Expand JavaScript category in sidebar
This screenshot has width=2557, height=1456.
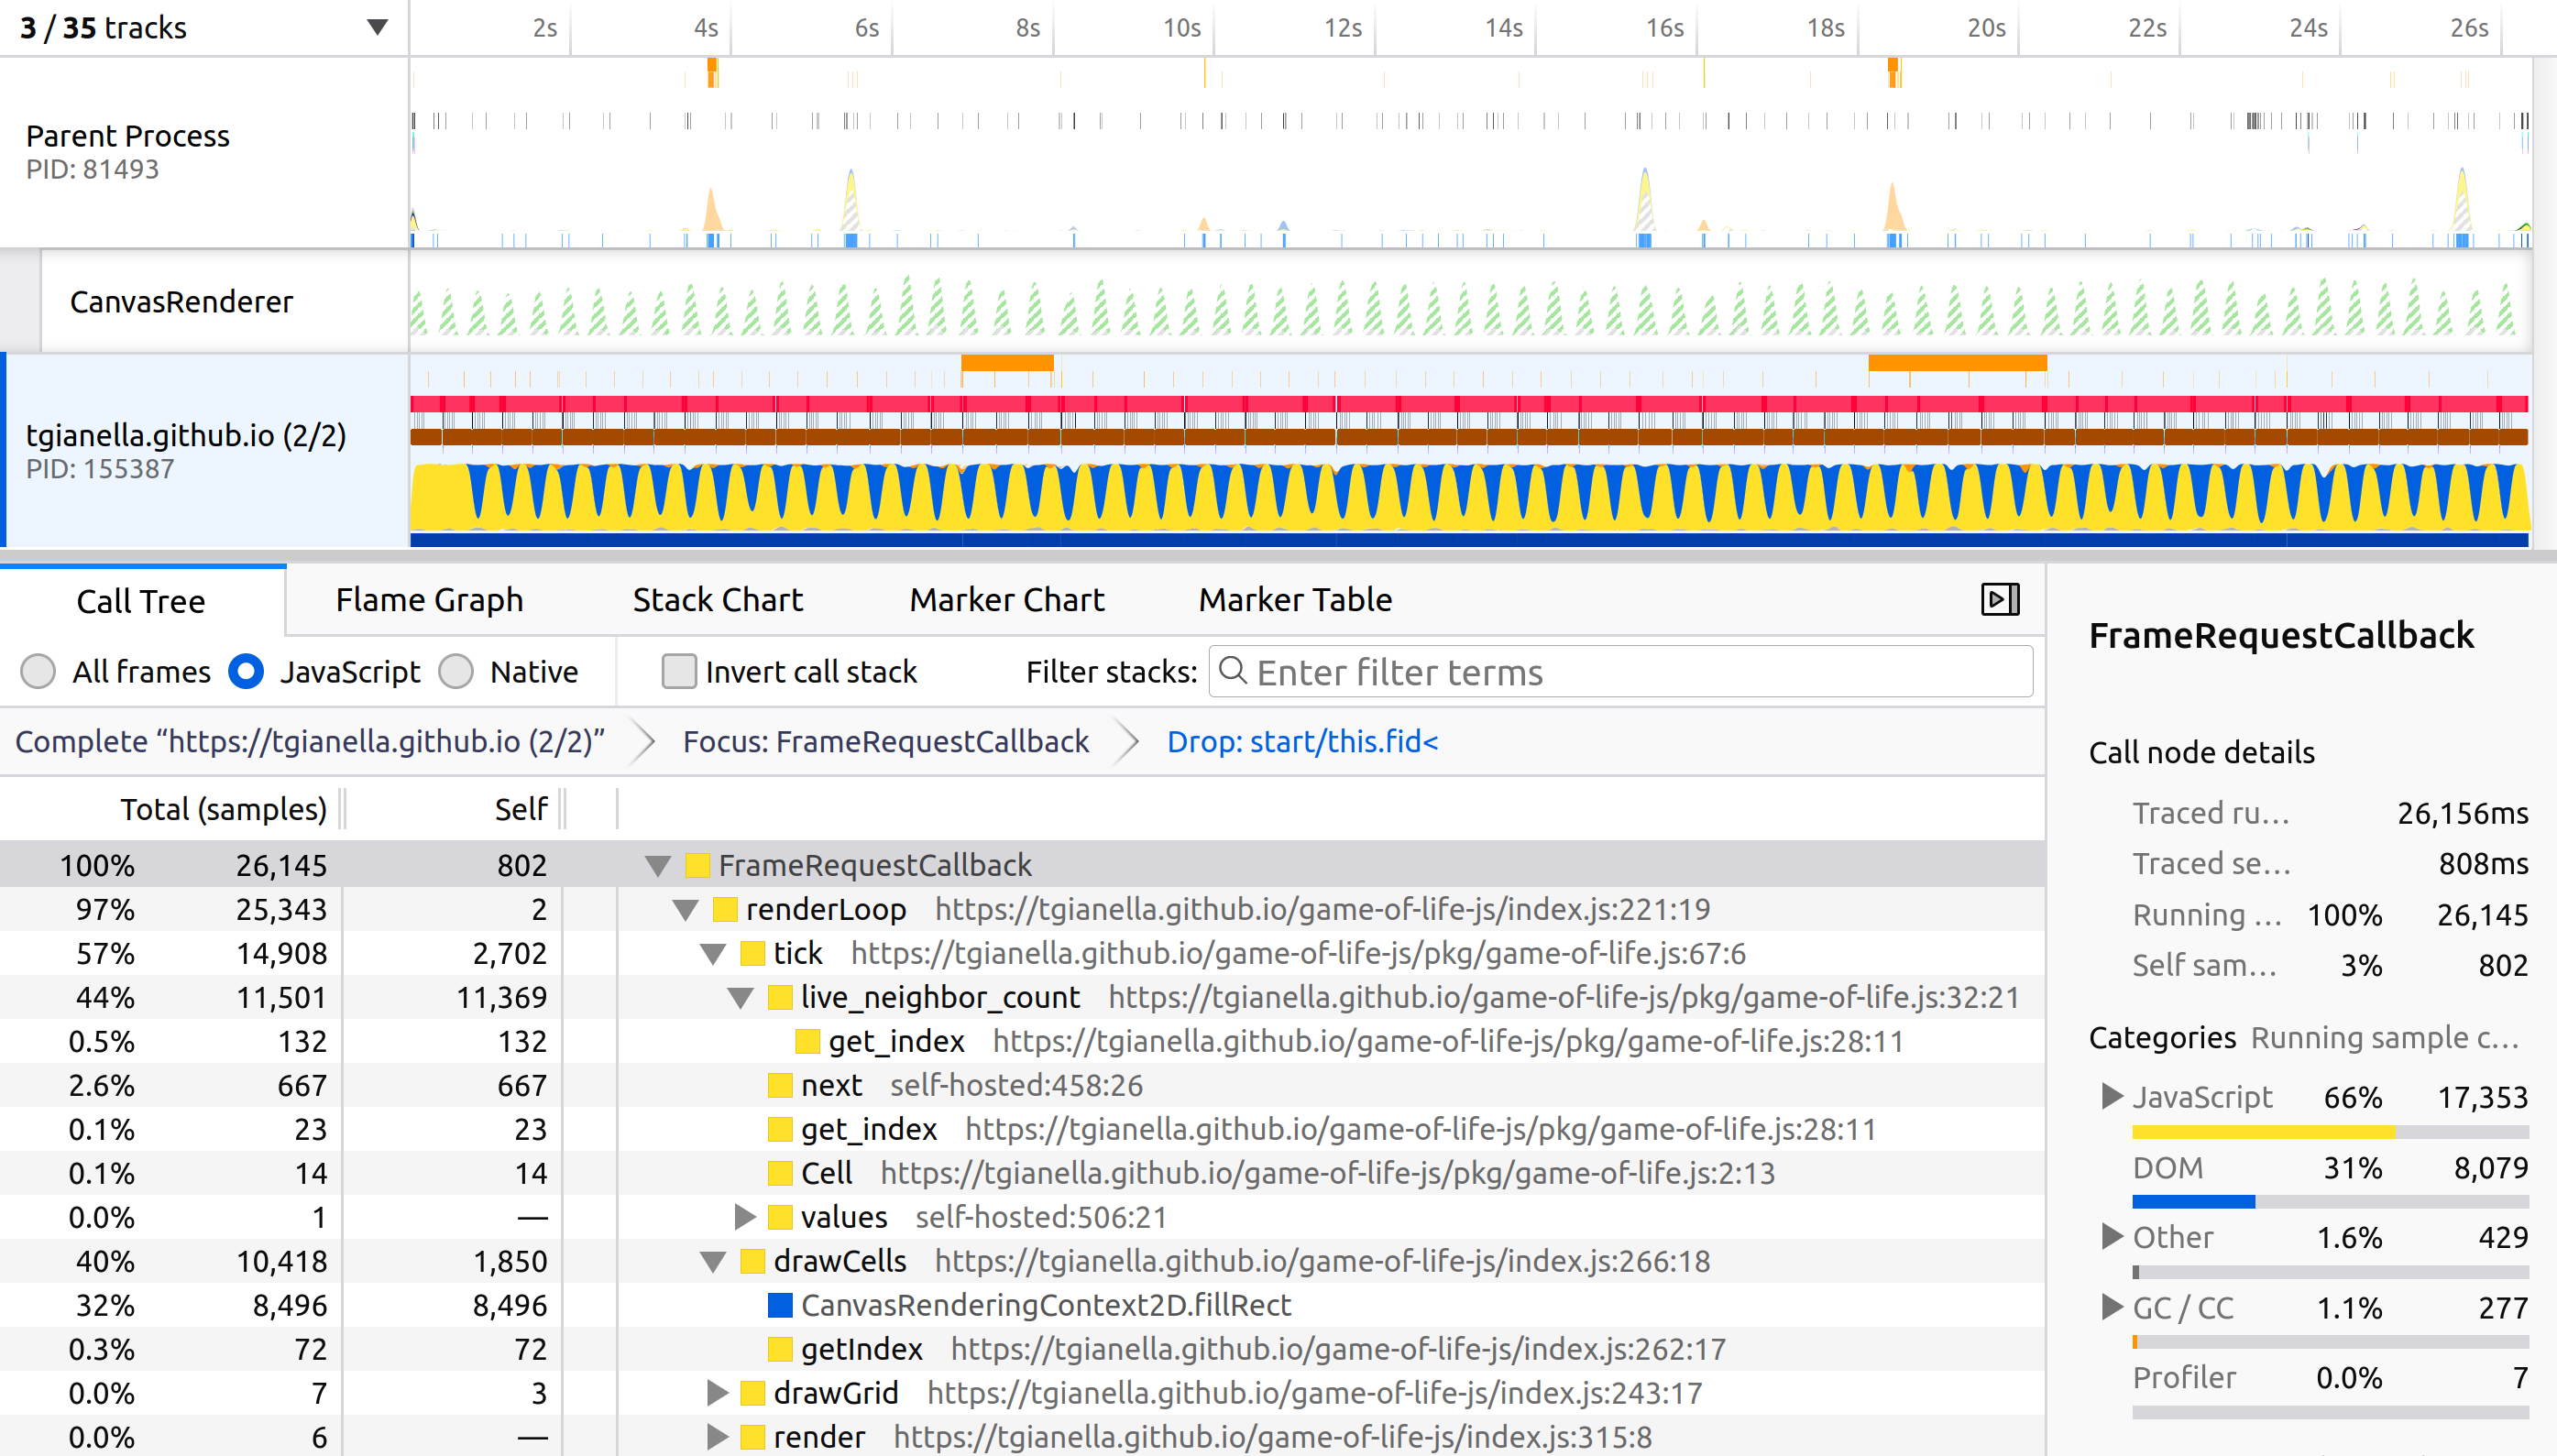click(2111, 1097)
